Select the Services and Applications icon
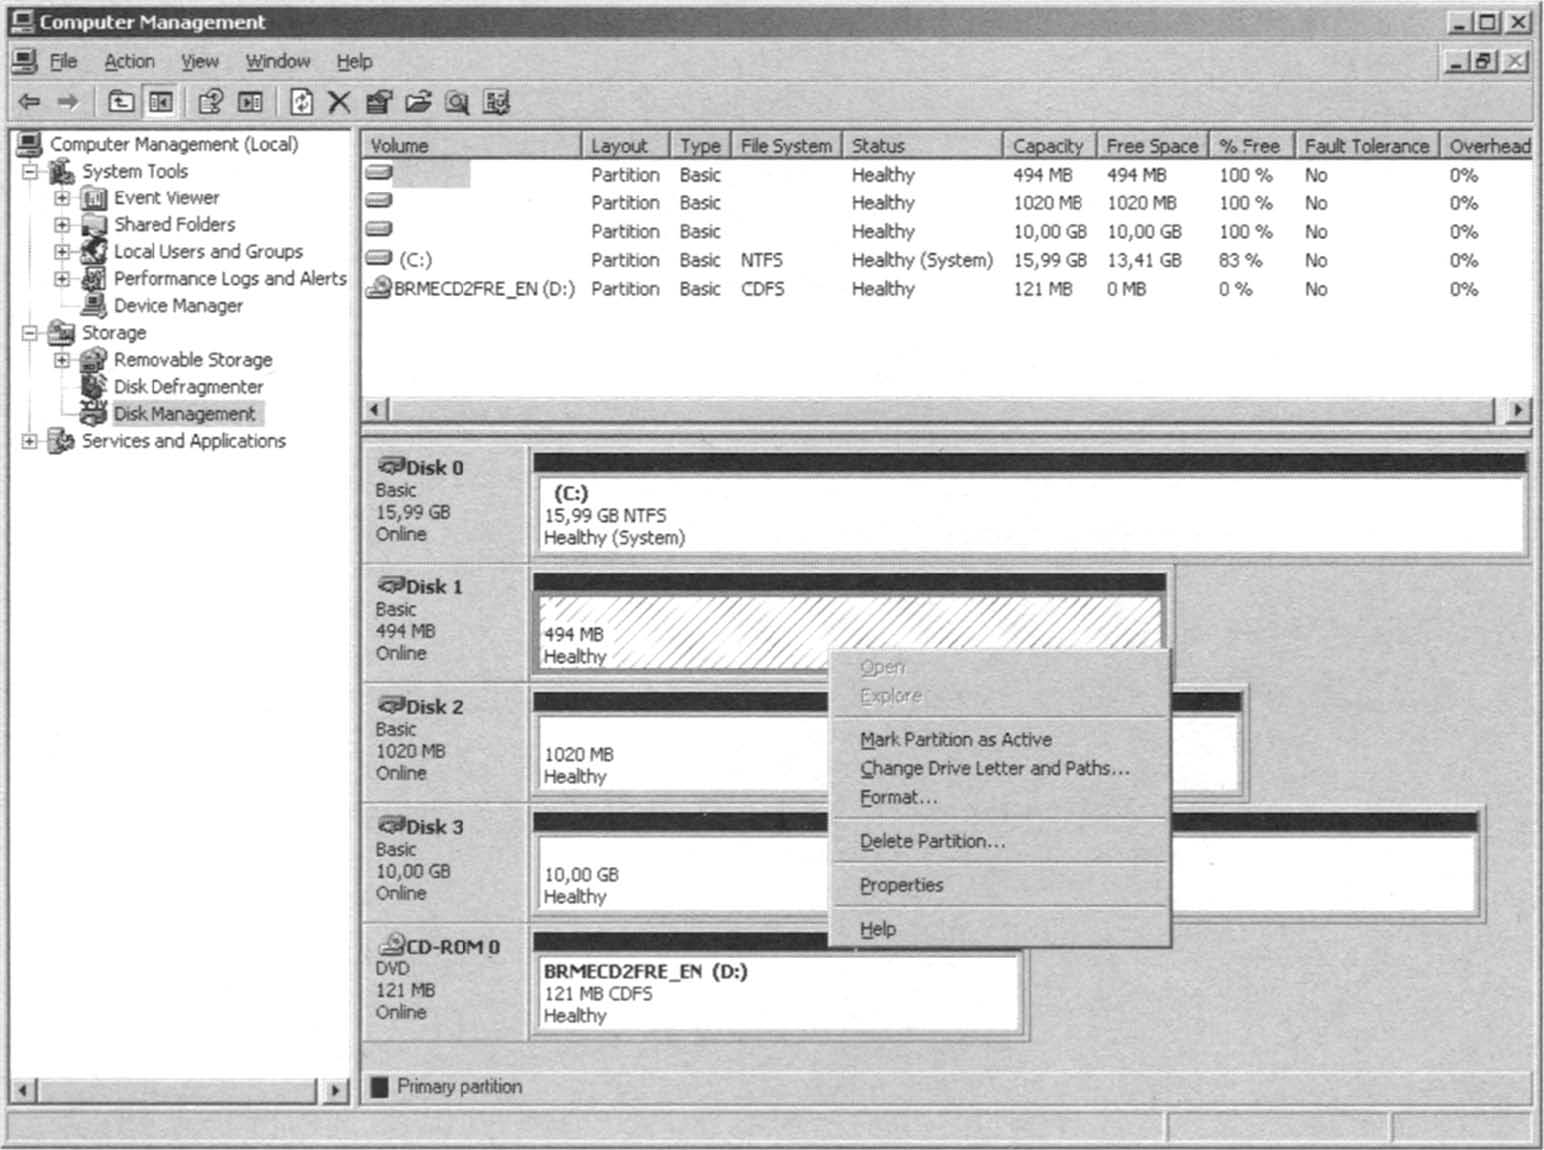The image size is (1544, 1150). pos(62,440)
